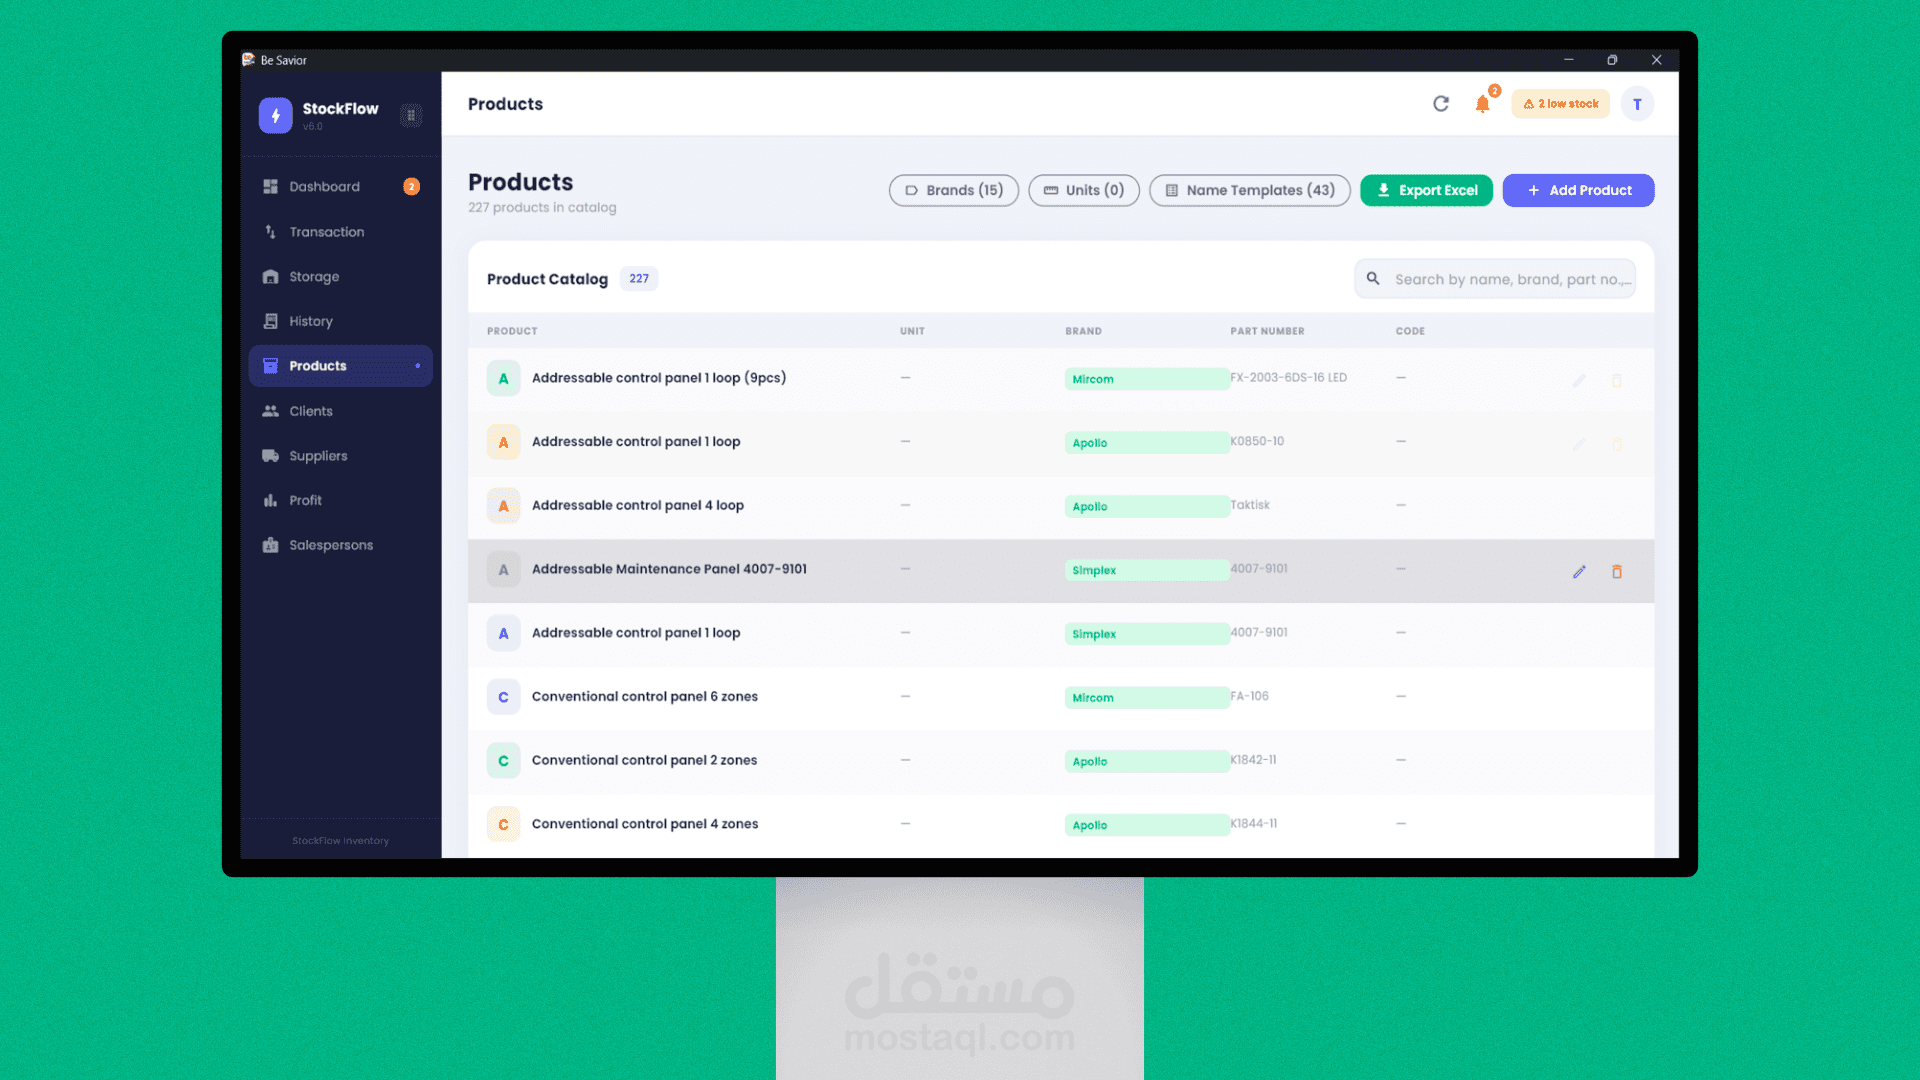Open the Dashboard menu item
The width and height of the screenshot is (1920, 1080).
(324, 187)
